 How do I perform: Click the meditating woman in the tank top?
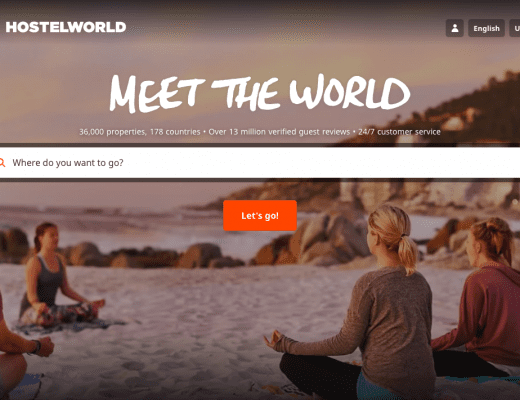(58, 275)
